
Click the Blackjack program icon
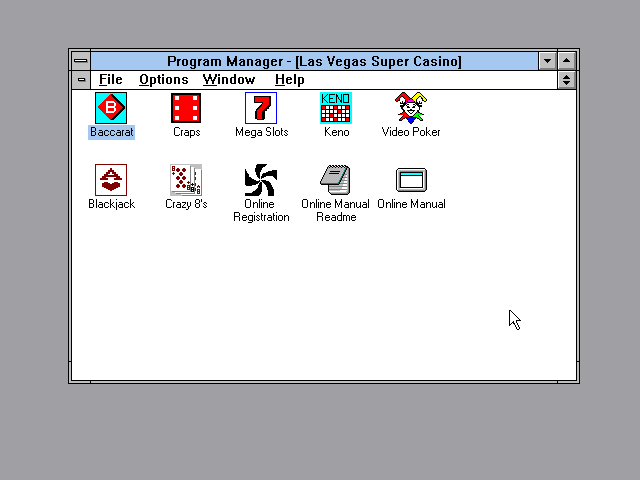111,180
